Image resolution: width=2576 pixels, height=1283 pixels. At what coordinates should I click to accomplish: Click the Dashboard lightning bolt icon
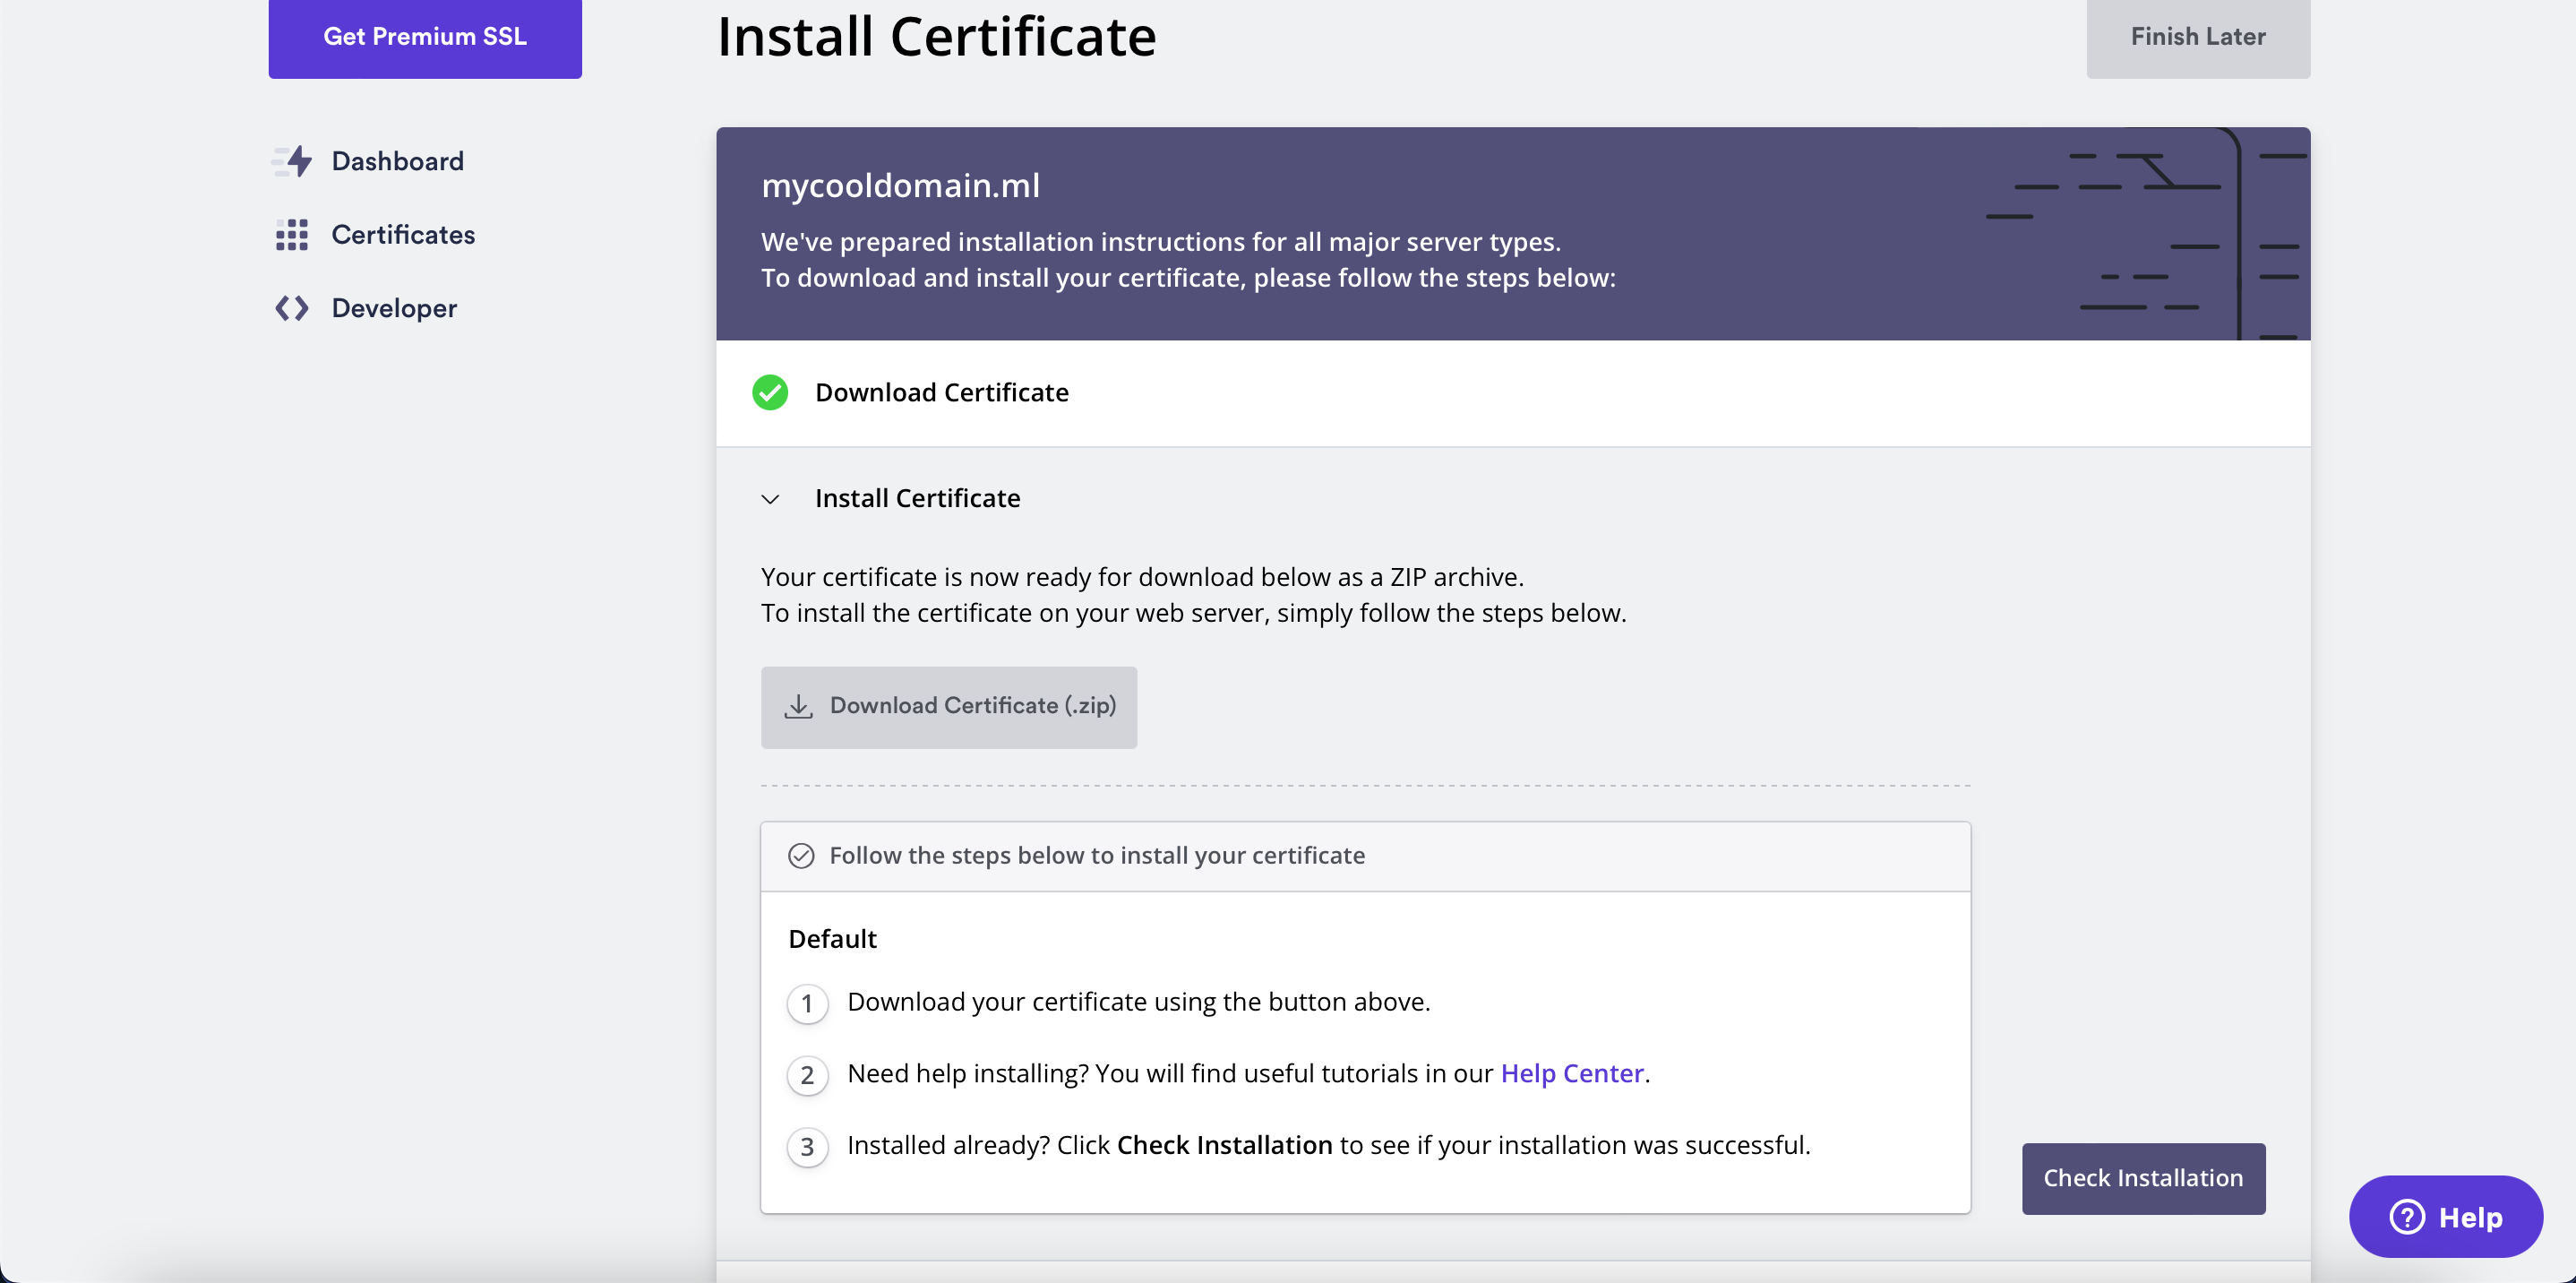292,161
